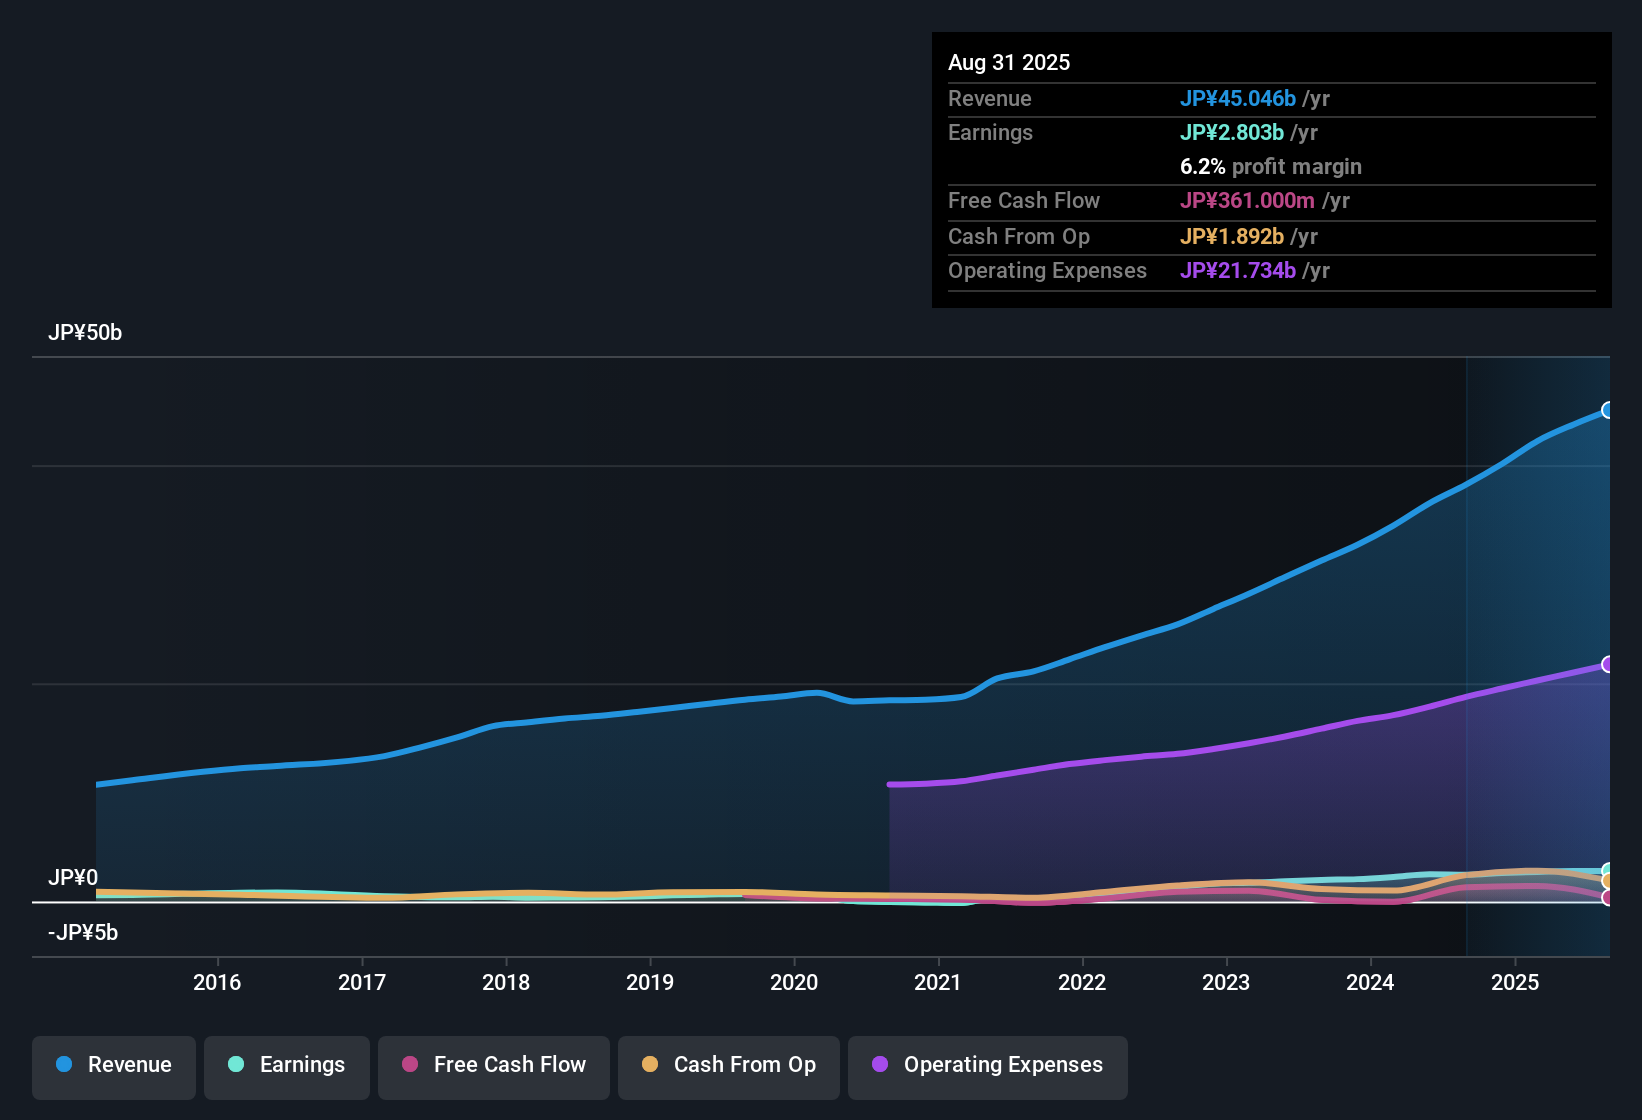The width and height of the screenshot is (1642, 1120).
Task: Click the blue dot in Revenue legend
Action: [64, 1064]
